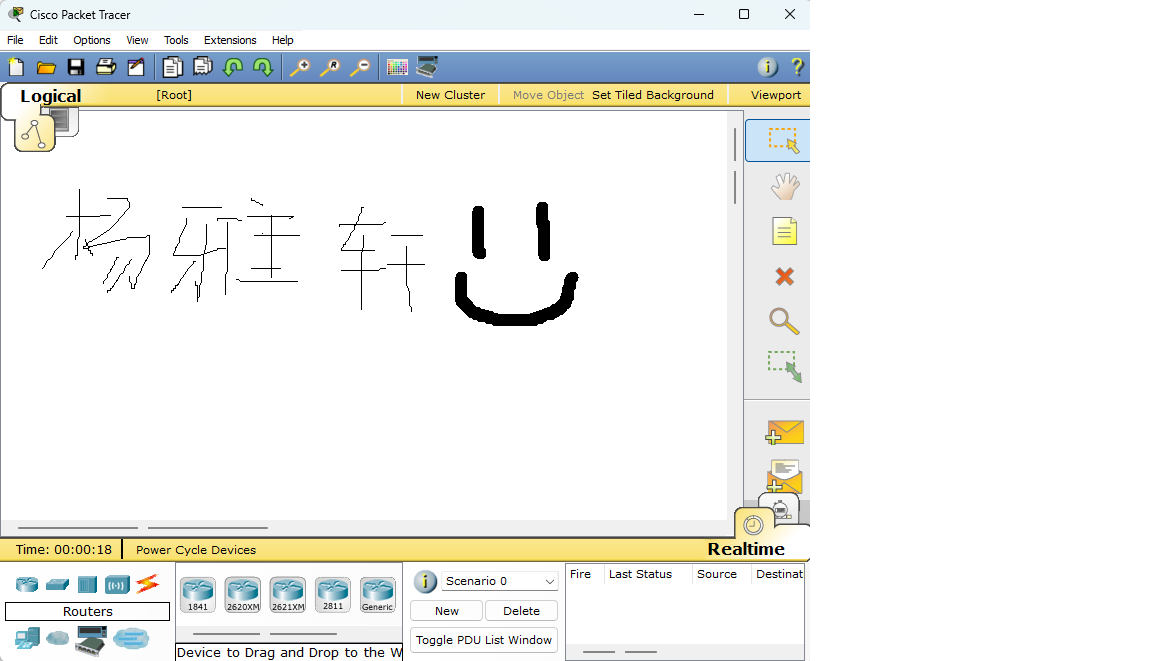This screenshot has height=661, width=1152.
Task: Select WAN Emulation cloud category
Action: click(x=57, y=638)
